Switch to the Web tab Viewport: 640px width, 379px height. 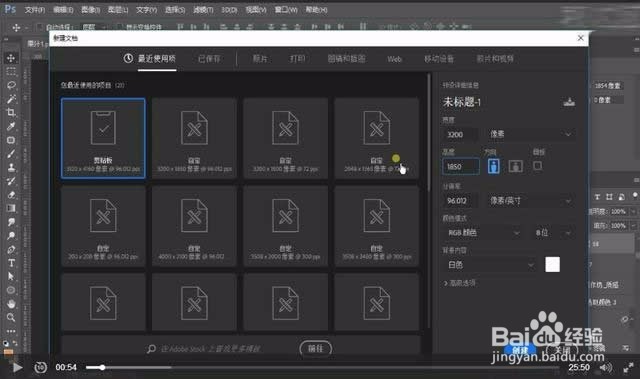click(394, 59)
